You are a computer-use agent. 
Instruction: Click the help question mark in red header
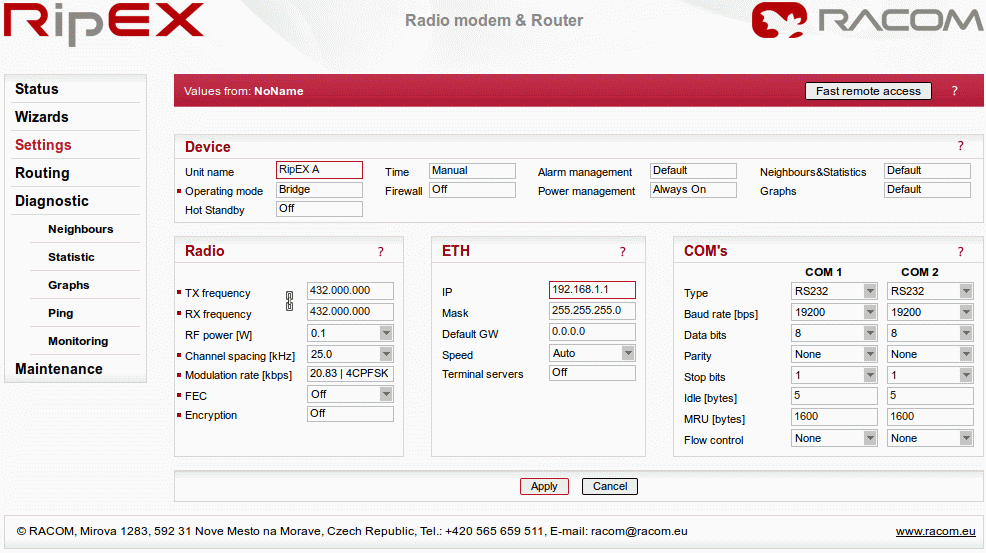pyautogui.click(x=955, y=91)
